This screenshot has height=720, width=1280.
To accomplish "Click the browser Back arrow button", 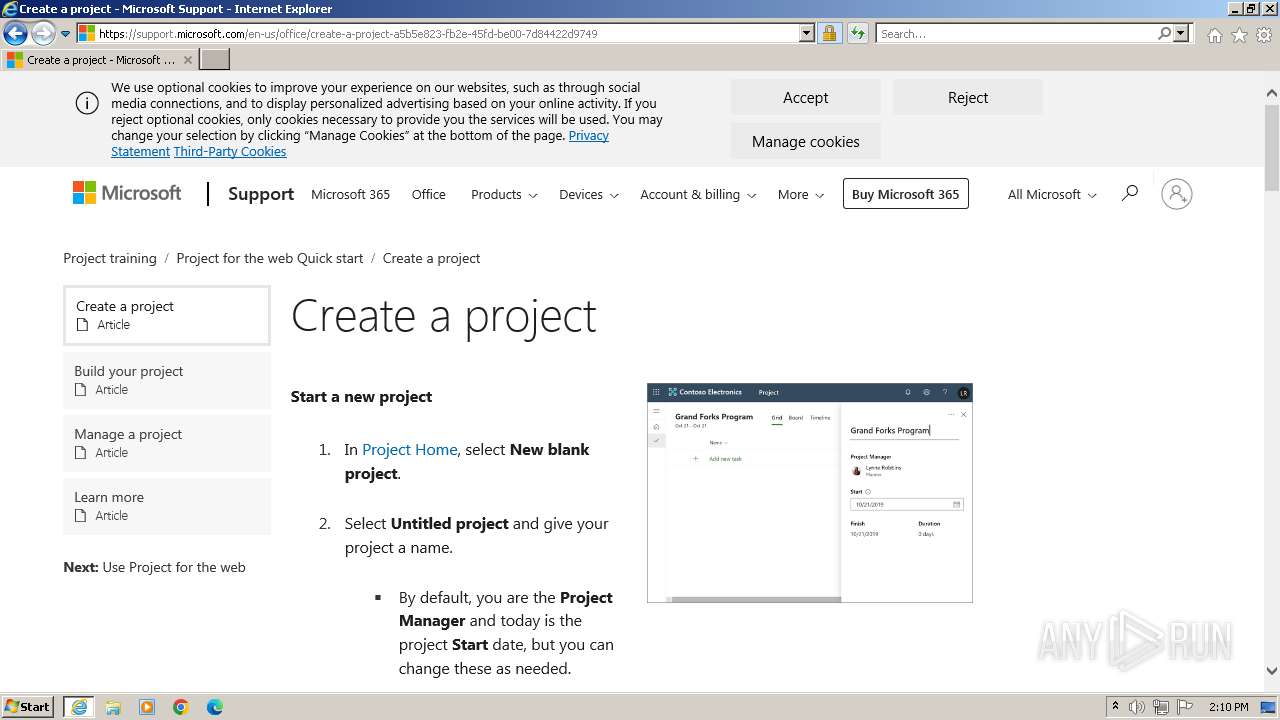I will (14, 33).
